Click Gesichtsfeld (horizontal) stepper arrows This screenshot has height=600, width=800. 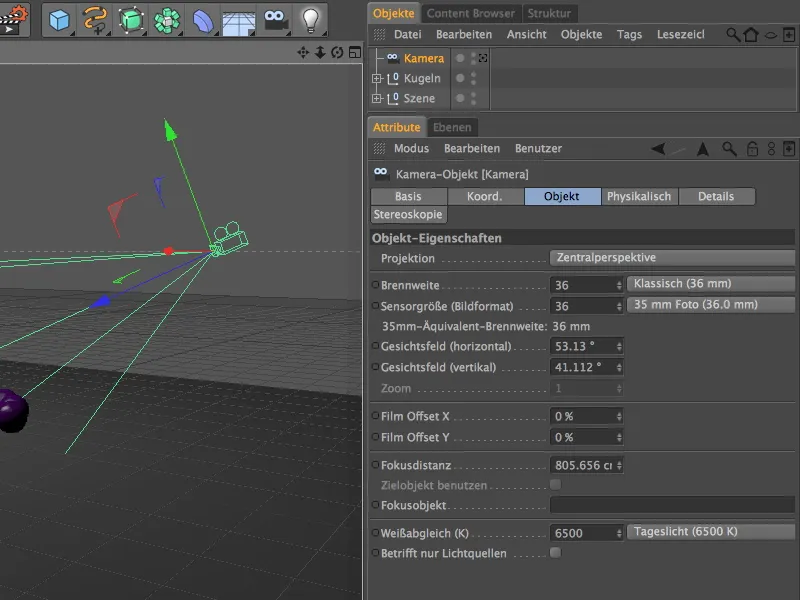point(619,346)
